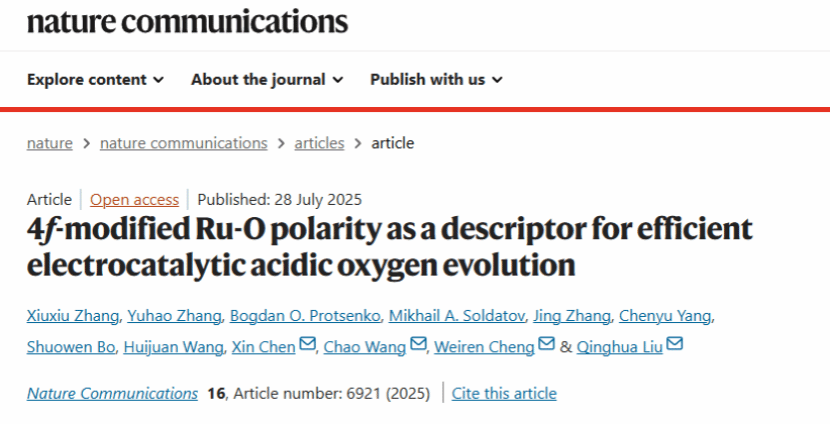The image size is (830, 424).
Task: Open author Xiuxiu Zhang's profile
Action: (73, 316)
